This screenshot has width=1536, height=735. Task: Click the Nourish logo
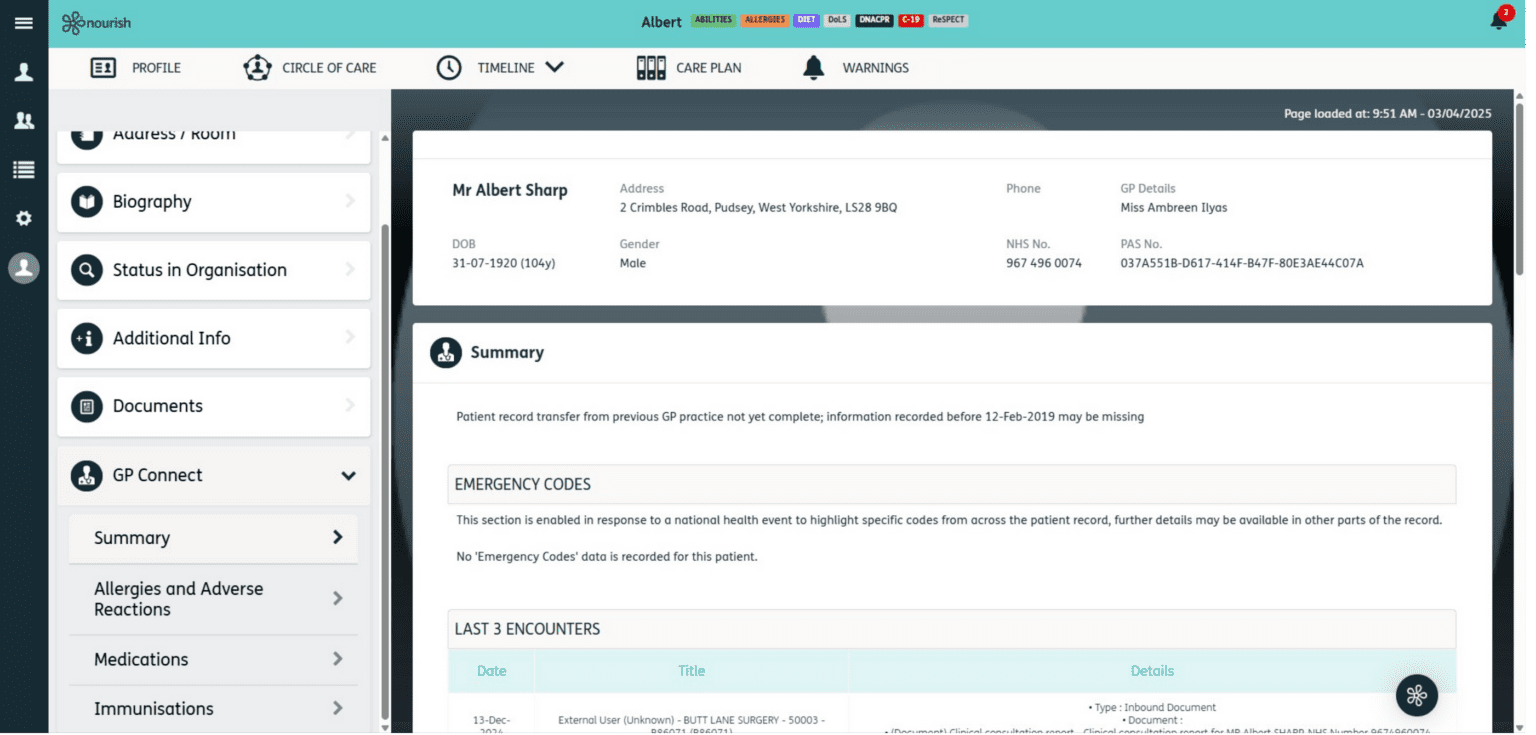coord(97,23)
